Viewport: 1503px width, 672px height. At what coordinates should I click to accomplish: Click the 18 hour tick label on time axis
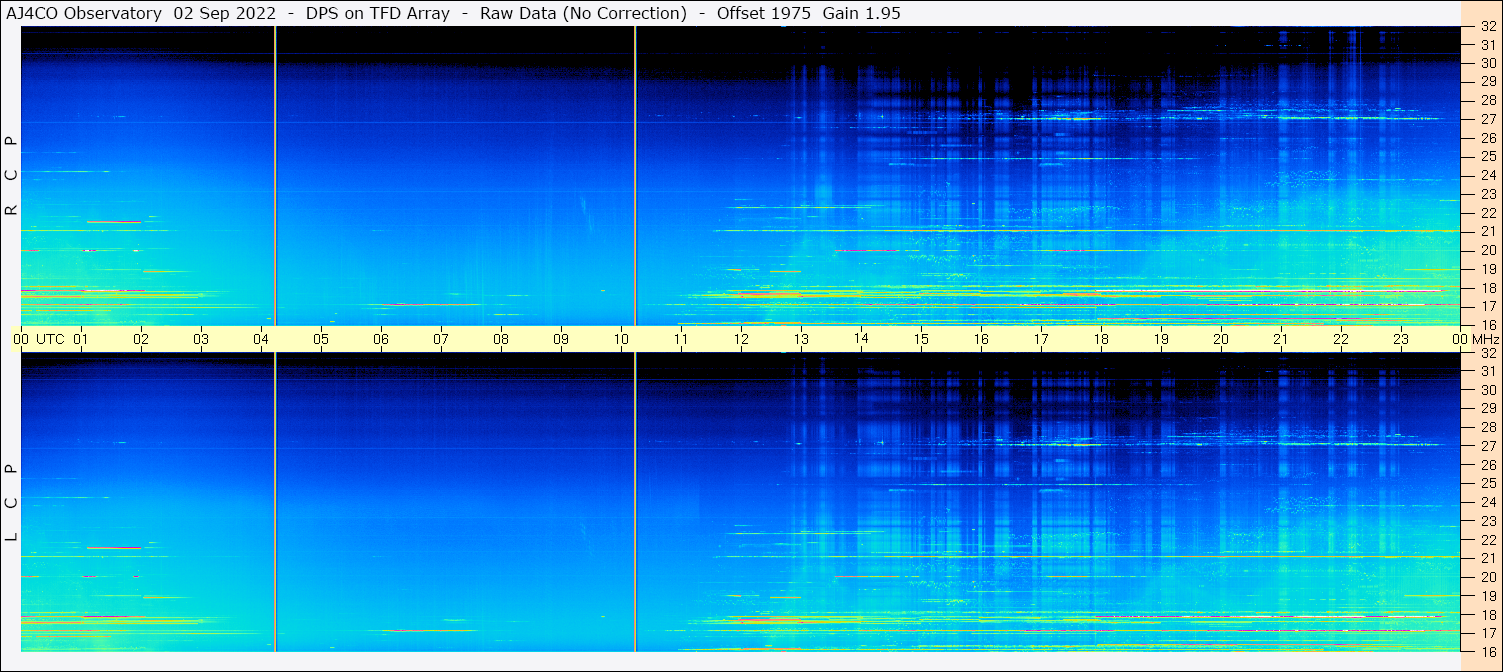pos(1101,339)
